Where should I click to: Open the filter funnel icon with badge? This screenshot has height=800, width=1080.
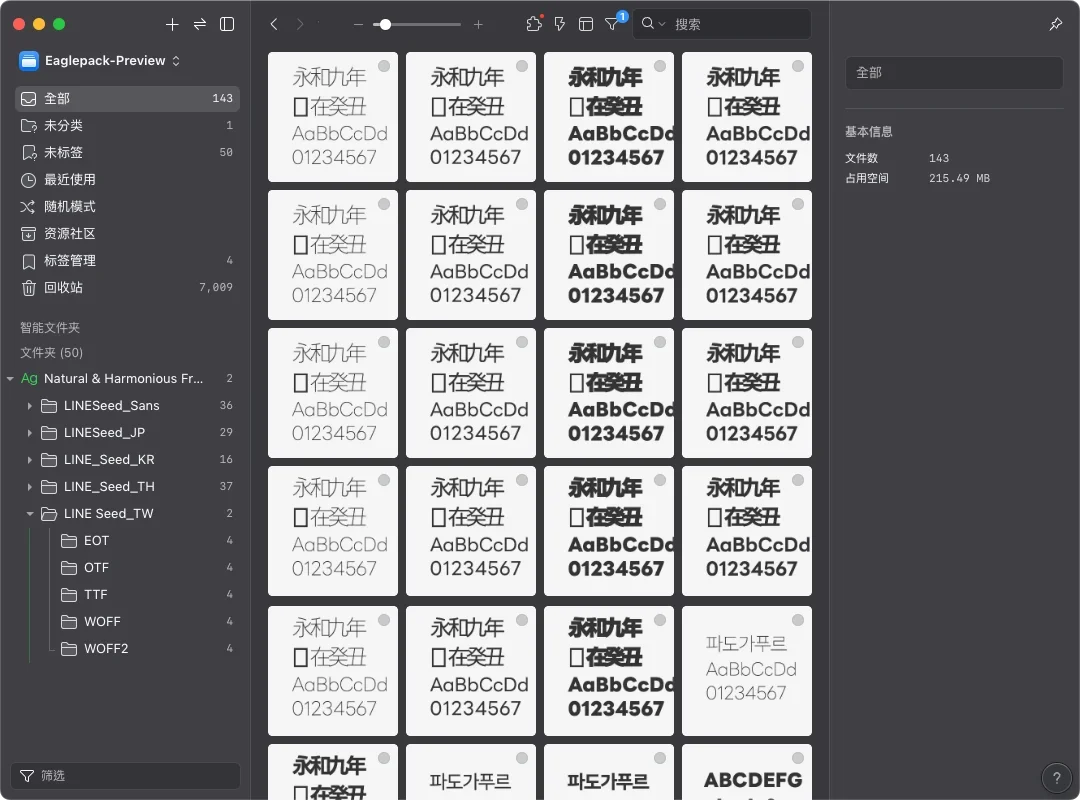612,24
